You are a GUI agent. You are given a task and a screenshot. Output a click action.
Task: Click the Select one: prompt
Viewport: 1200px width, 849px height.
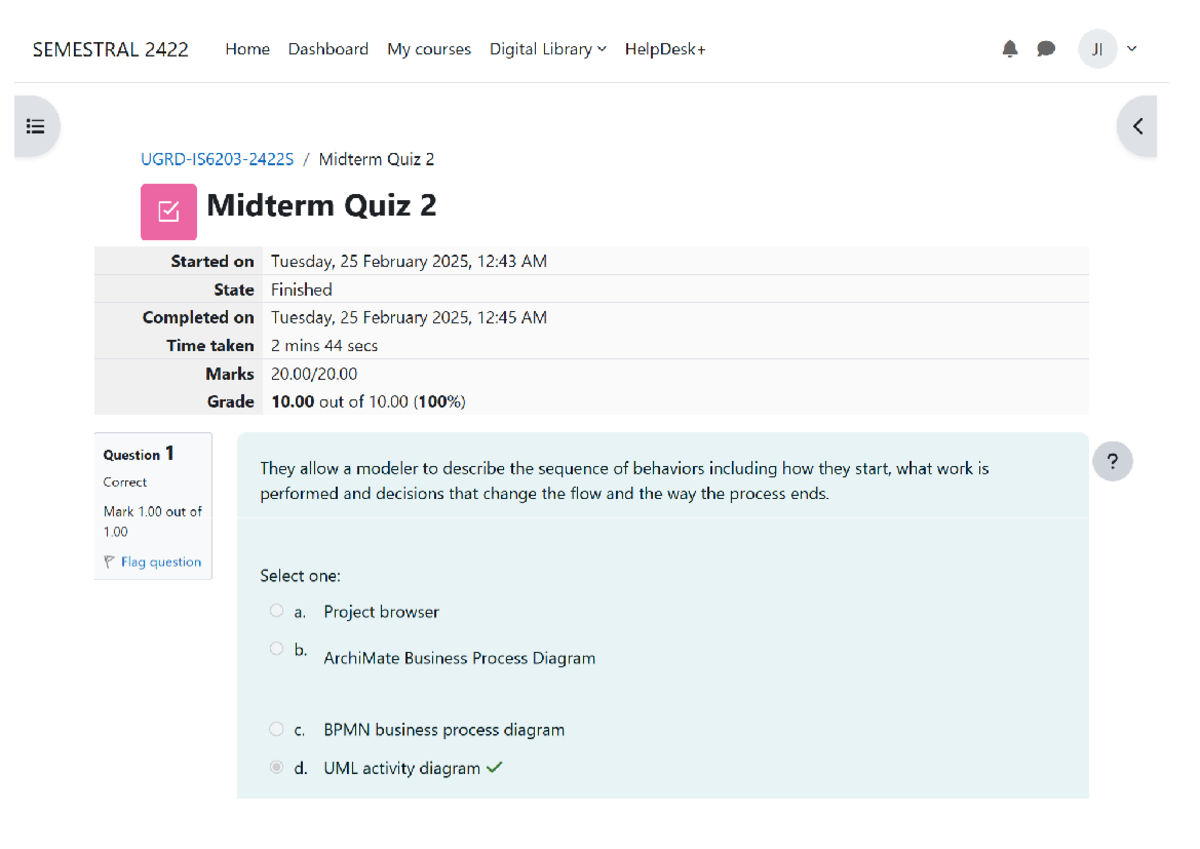(x=300, y=576)
